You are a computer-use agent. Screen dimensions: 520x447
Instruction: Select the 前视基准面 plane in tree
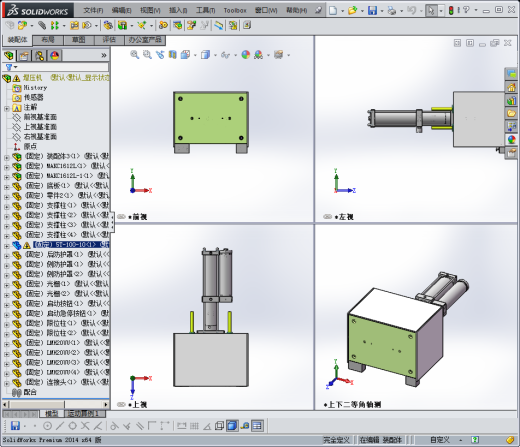point(40,117)
